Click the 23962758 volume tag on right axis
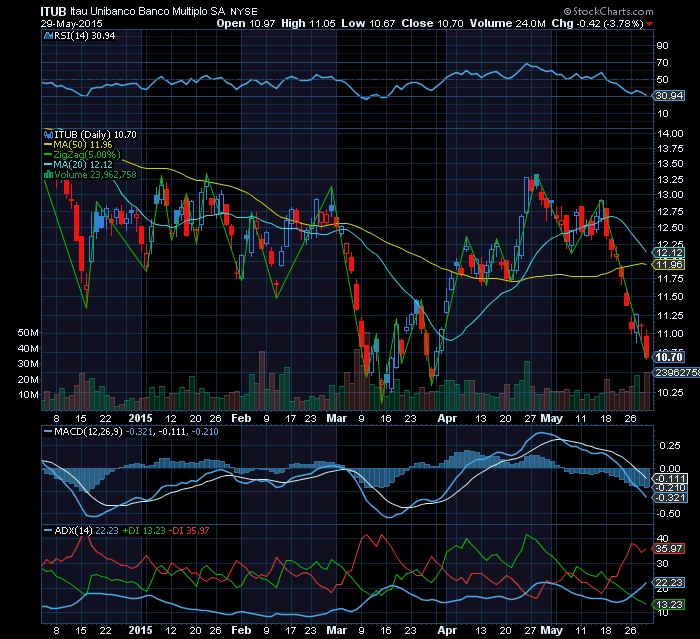 point(677,372)
